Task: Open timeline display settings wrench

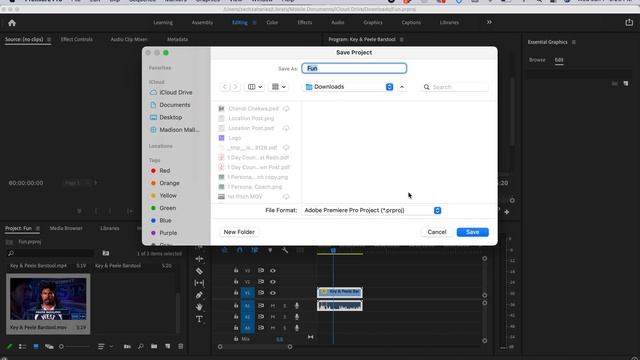Action: point(285,250)
